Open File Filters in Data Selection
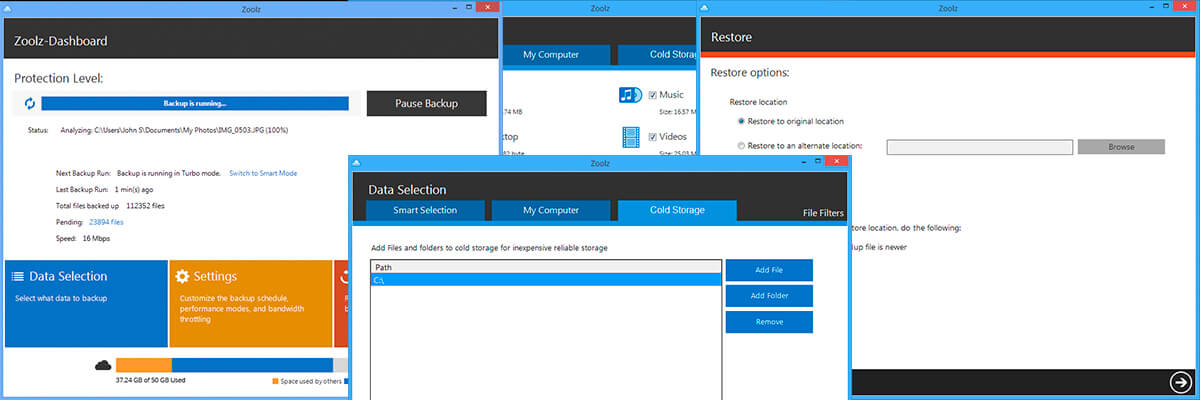 (x=823, y=213)
